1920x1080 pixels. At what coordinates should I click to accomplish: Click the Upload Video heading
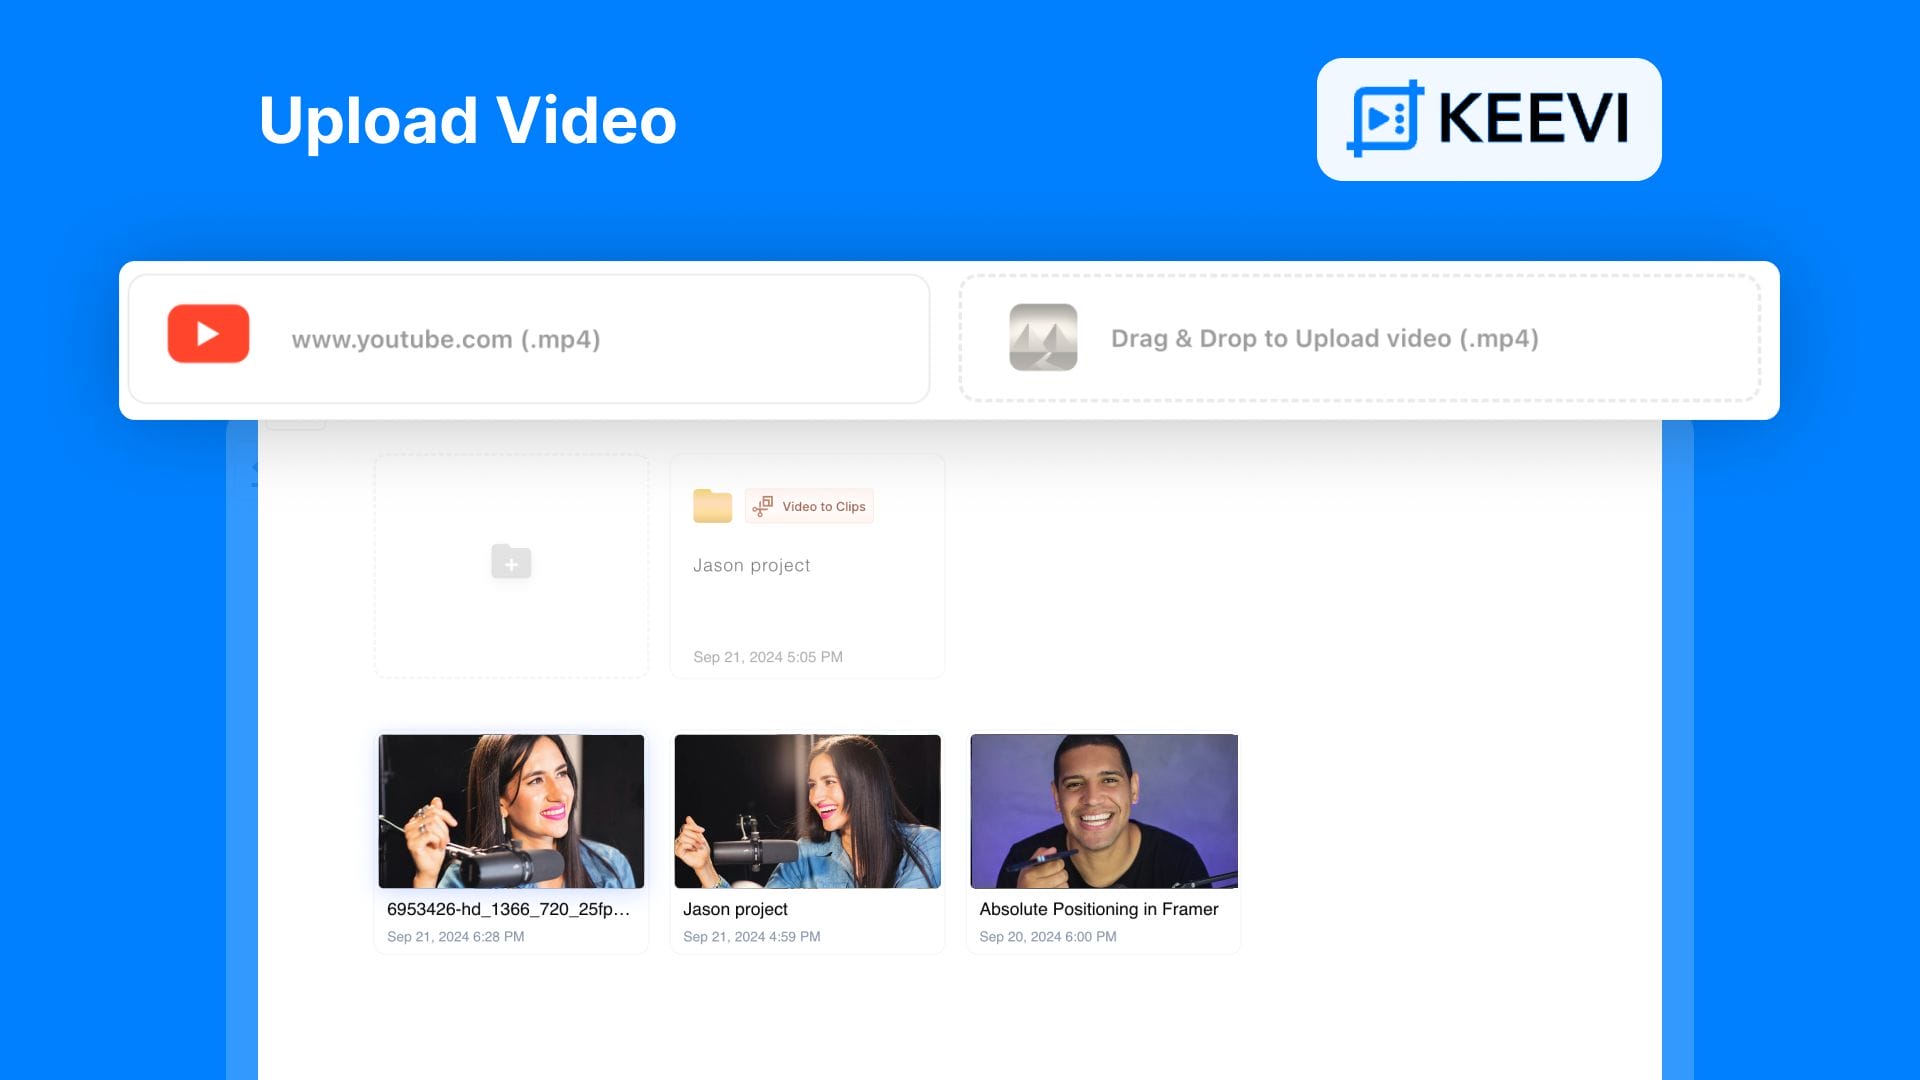467,121
